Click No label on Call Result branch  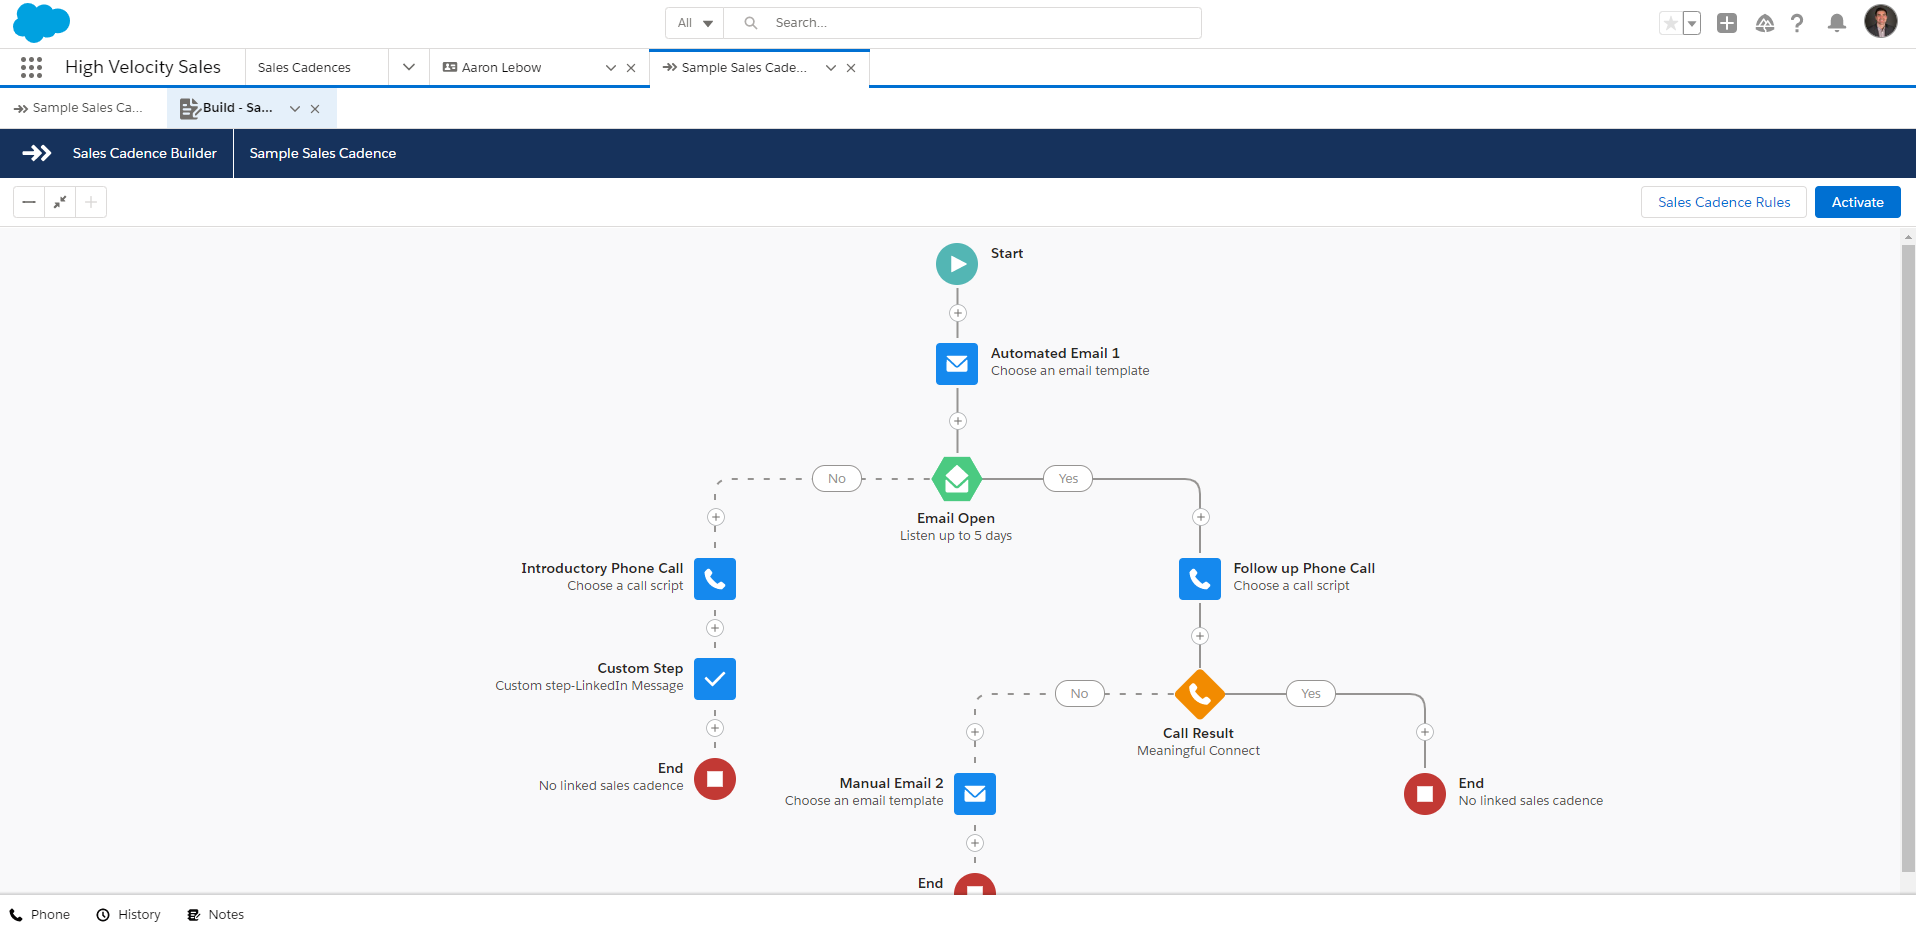[x=1080, y=694]
